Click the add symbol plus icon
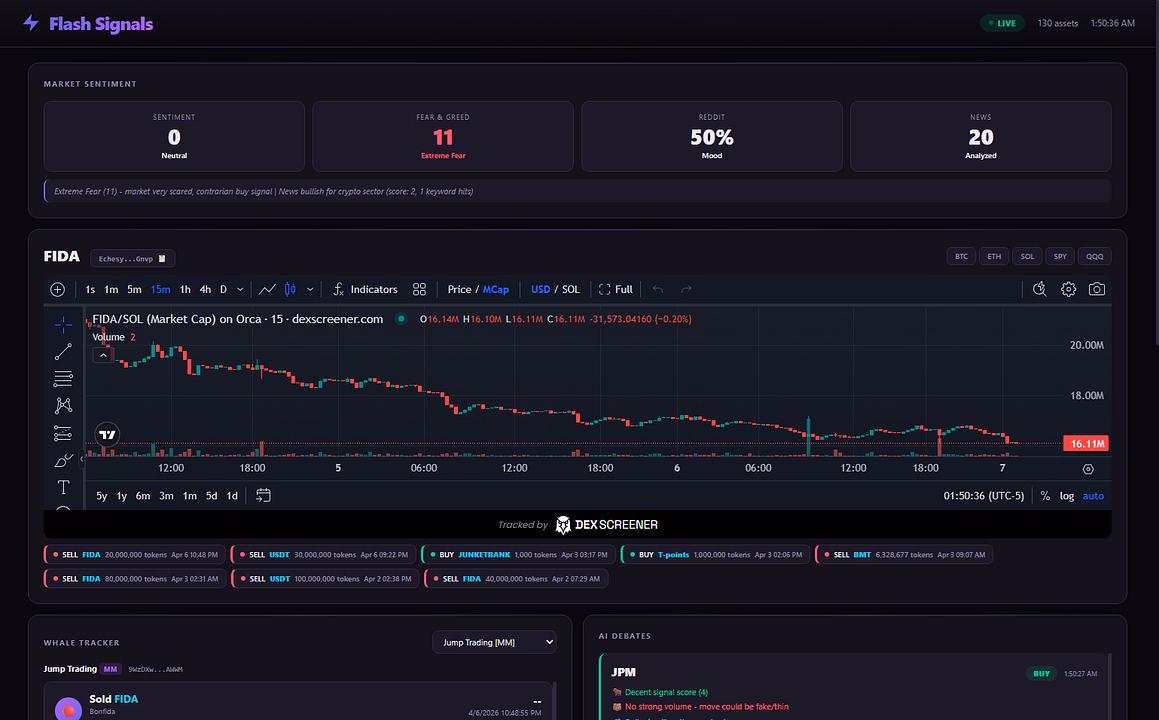The image size is (1159, 720). [x=58, y=289]
